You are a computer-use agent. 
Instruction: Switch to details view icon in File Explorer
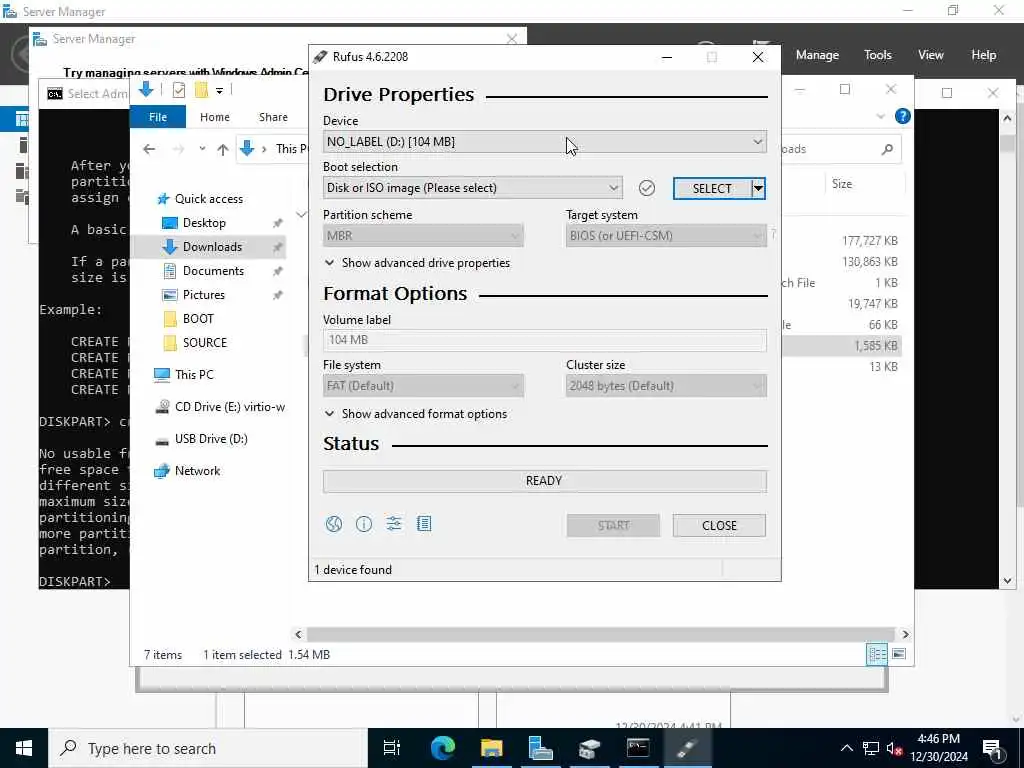pos(877,654)
